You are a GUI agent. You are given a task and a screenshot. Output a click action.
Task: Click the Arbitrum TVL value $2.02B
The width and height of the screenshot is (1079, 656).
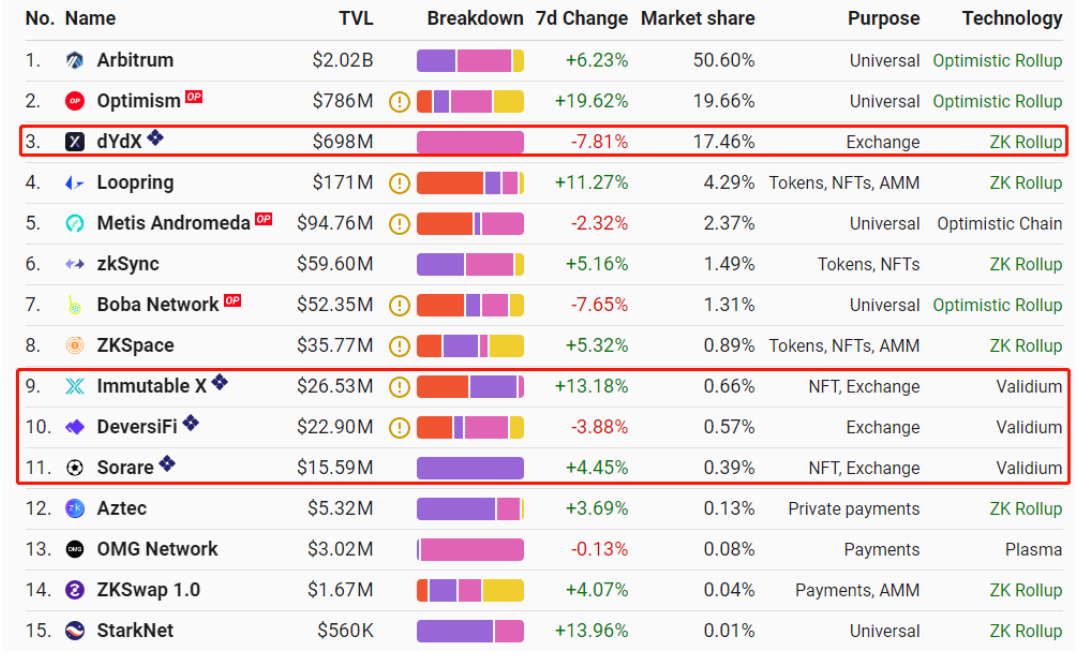click(343, 61)
